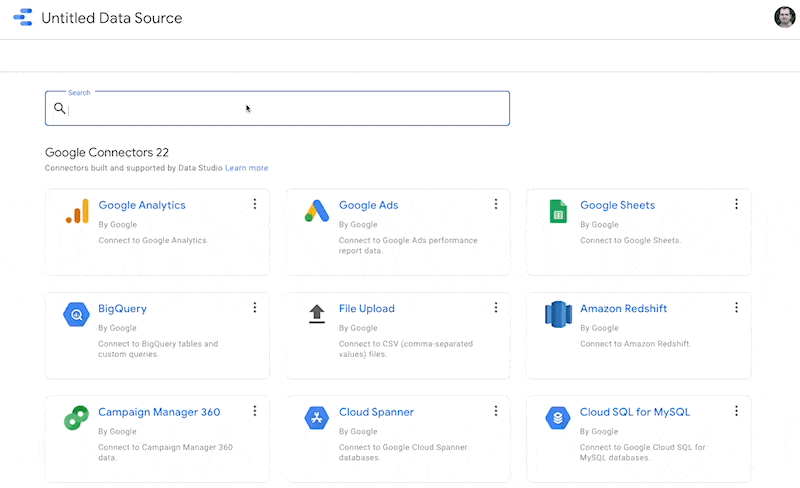
Task: Click the Cloud SQL for MySQL icon
Action: pos(558,418)
